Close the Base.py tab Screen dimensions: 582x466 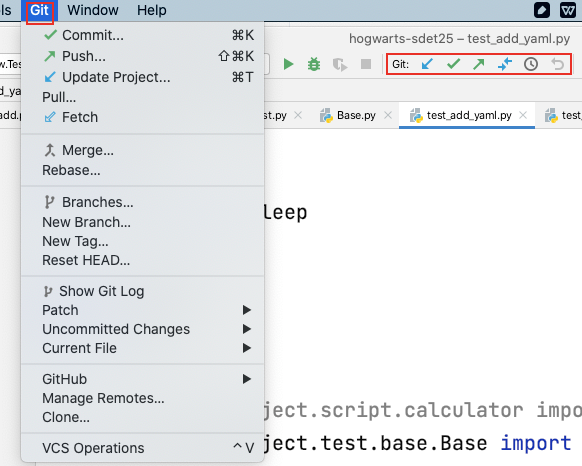coord(388,115)
